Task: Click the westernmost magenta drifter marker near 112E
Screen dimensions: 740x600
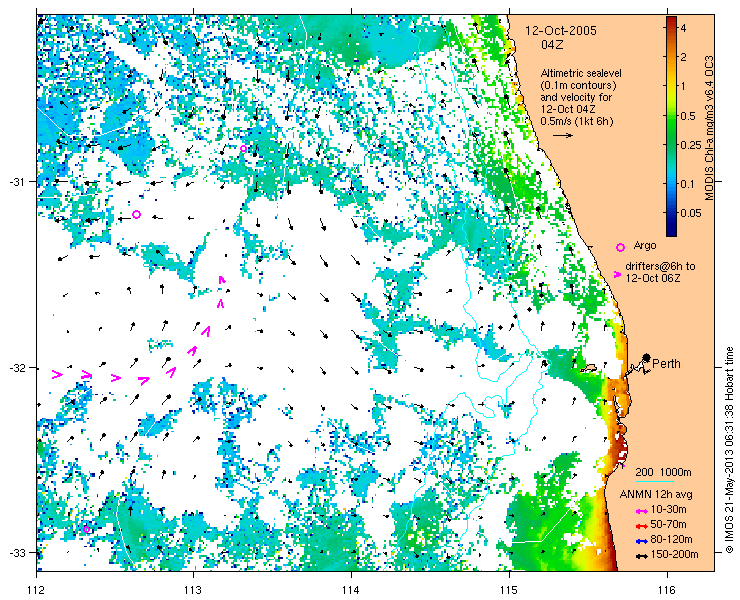Action: pyautogui.click(x=57, y=375)
